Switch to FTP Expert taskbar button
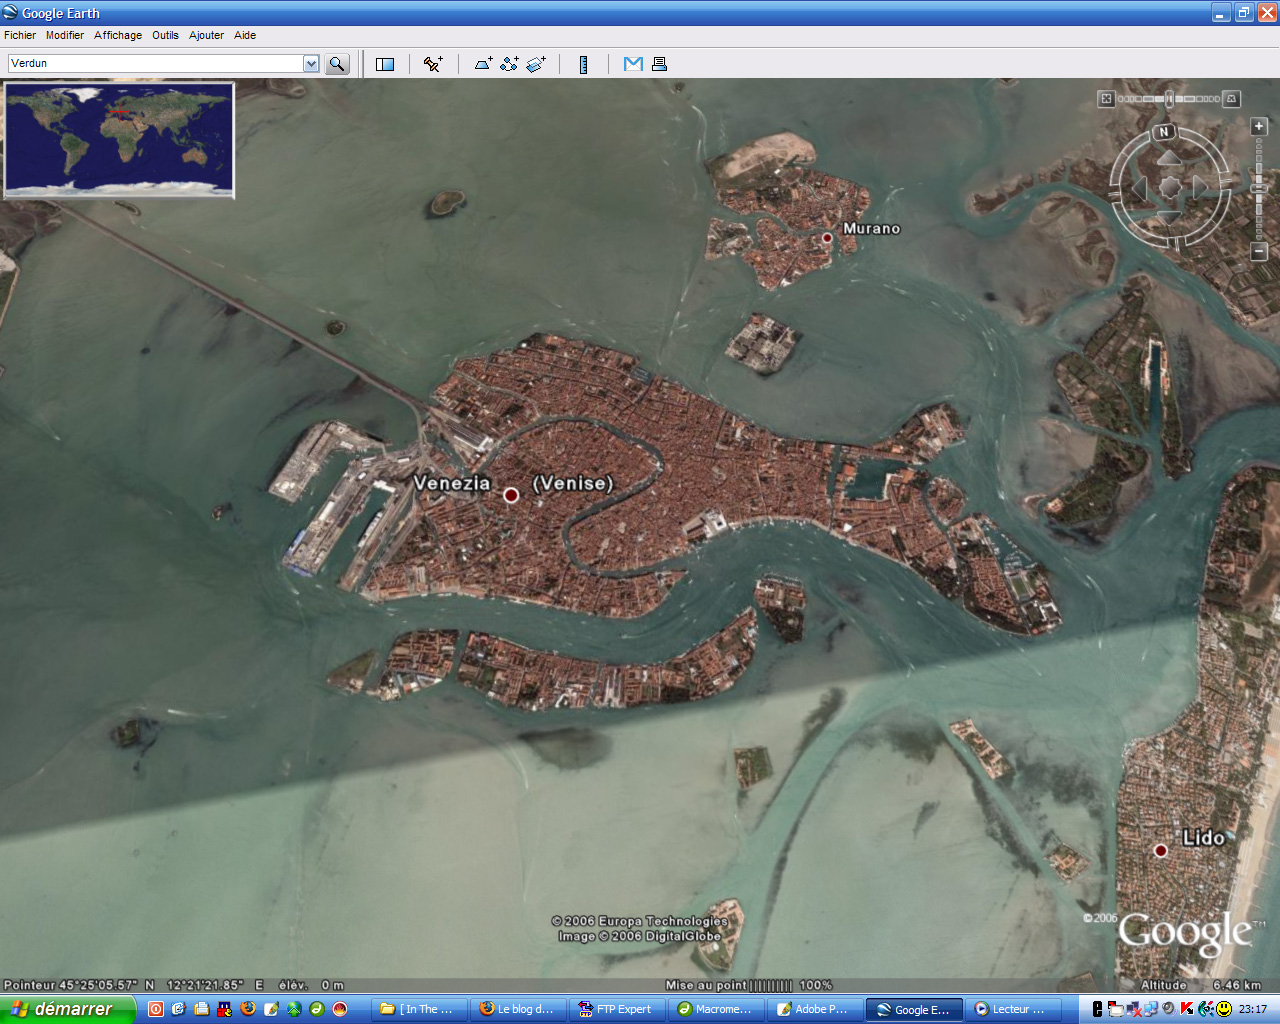 tap(616, 1009)
